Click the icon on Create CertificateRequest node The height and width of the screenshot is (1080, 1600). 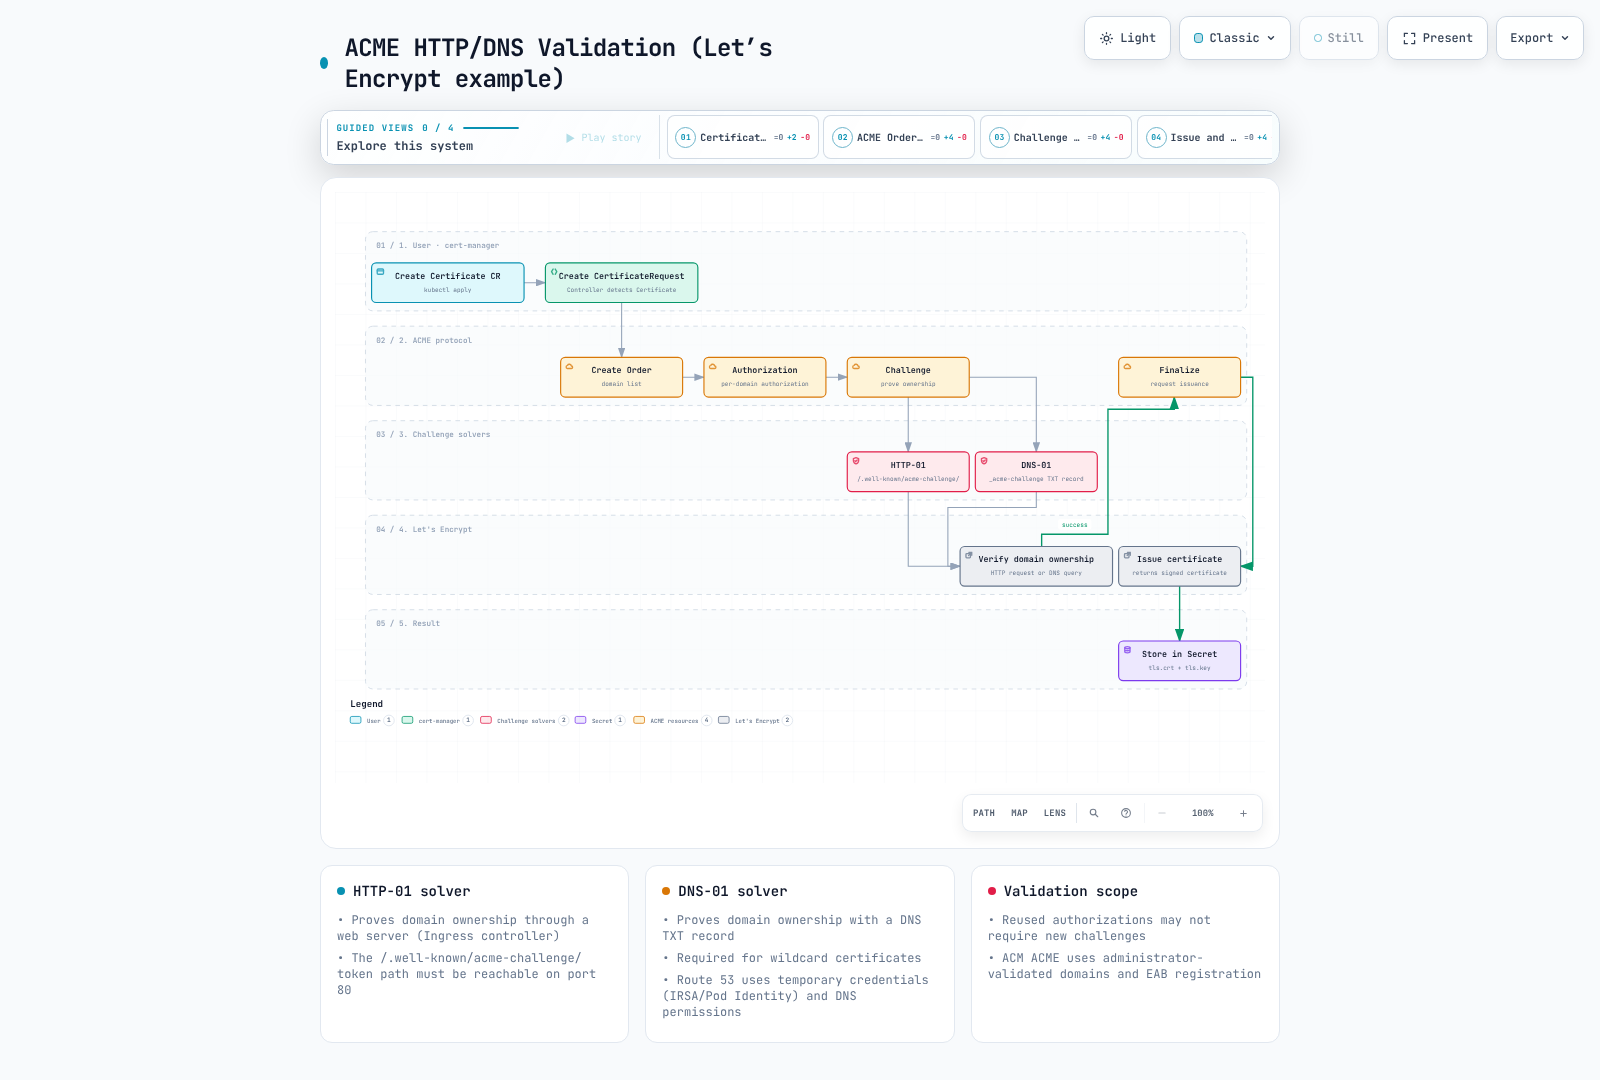click(x=554, y=271)
